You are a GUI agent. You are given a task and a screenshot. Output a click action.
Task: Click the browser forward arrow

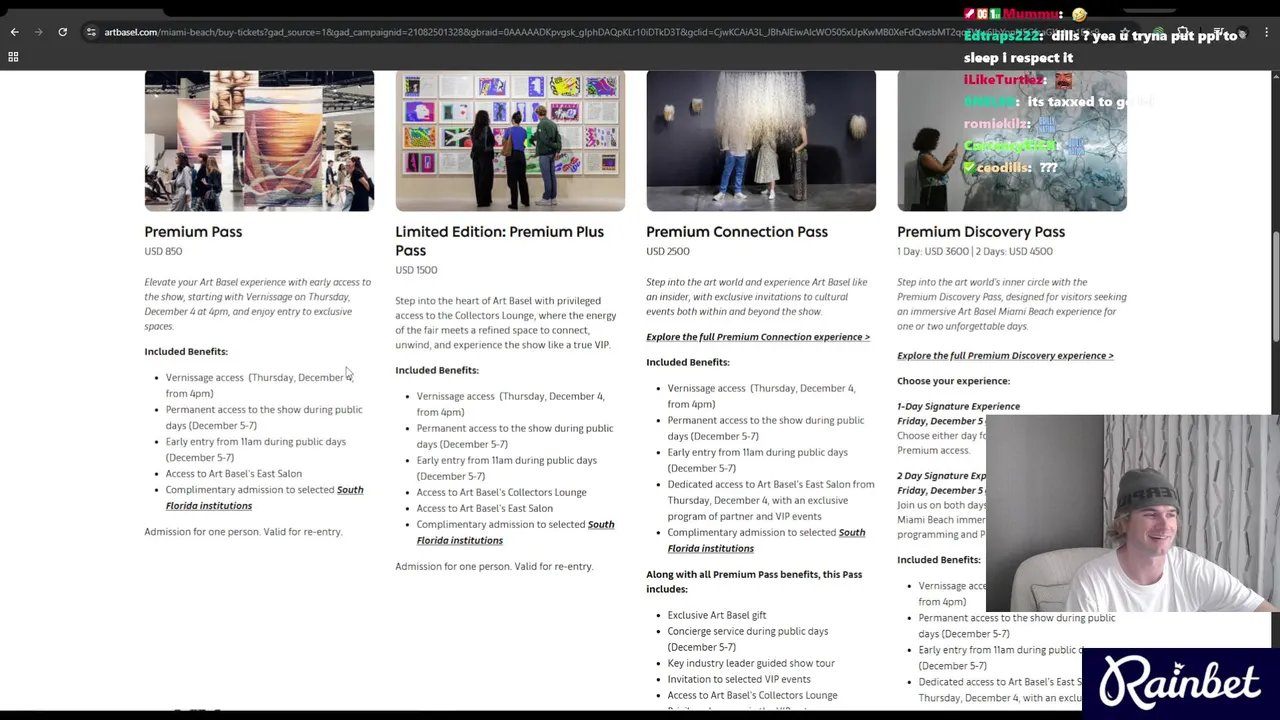tap(39, 32)
